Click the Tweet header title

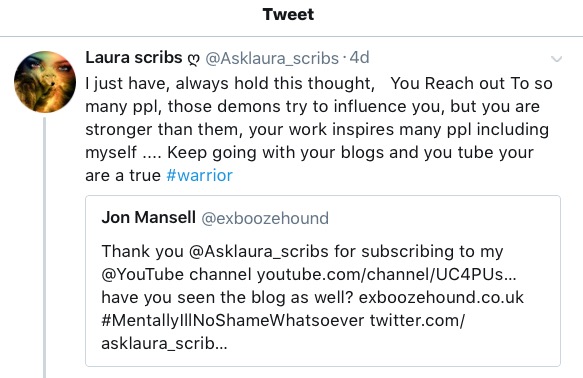point(288,14)
